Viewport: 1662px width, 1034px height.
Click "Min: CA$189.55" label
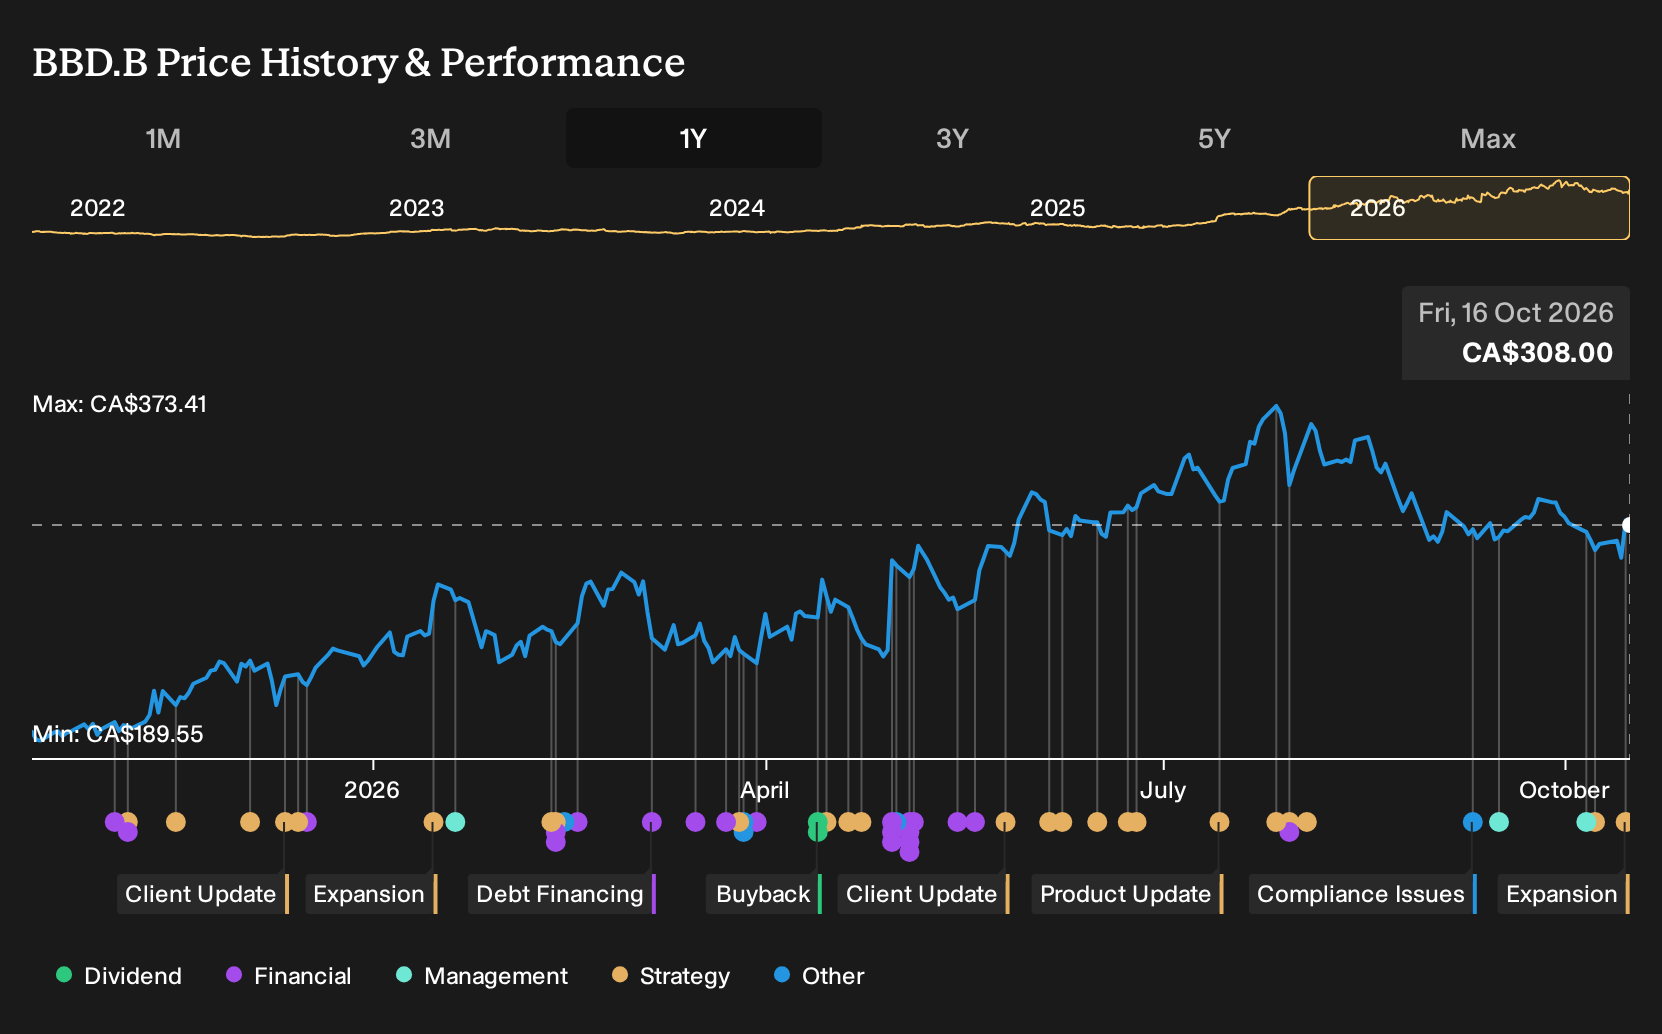pyautogui.click(x=118, y=734)
